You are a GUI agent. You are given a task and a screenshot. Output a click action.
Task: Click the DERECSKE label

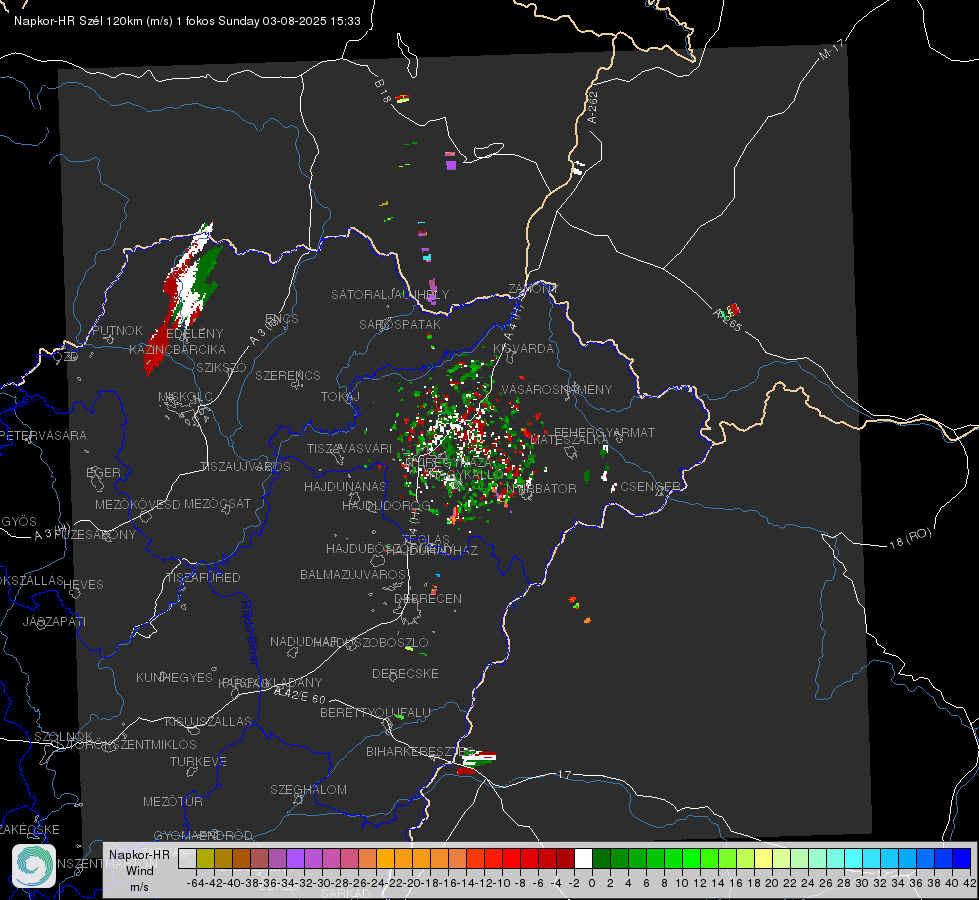click(405, 674)
